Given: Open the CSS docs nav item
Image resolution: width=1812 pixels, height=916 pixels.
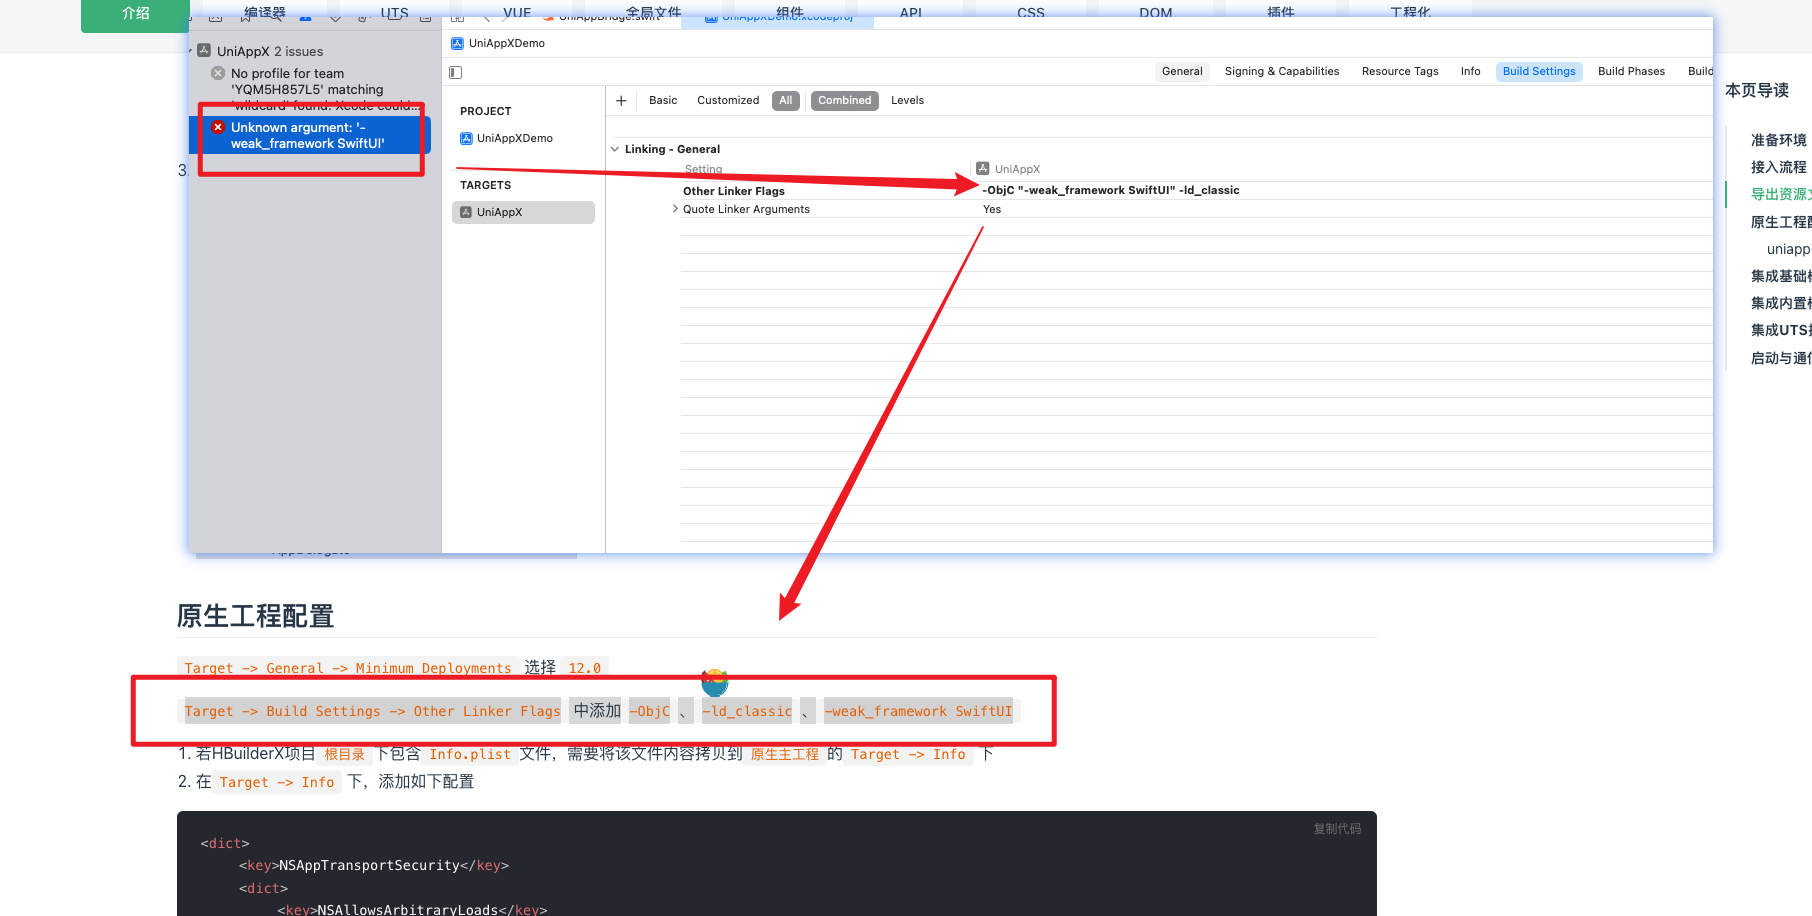Looking at the screenshot, I should (x=1031, y=13).
